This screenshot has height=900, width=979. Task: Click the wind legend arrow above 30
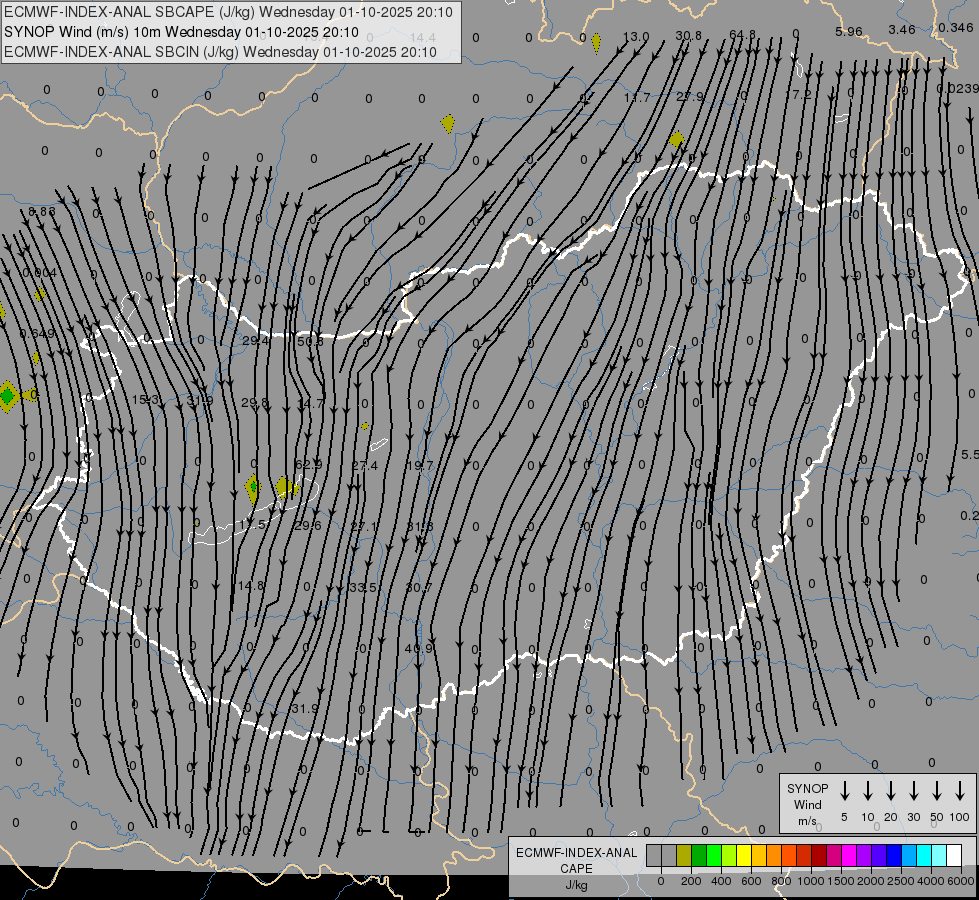tap(913, 791)
